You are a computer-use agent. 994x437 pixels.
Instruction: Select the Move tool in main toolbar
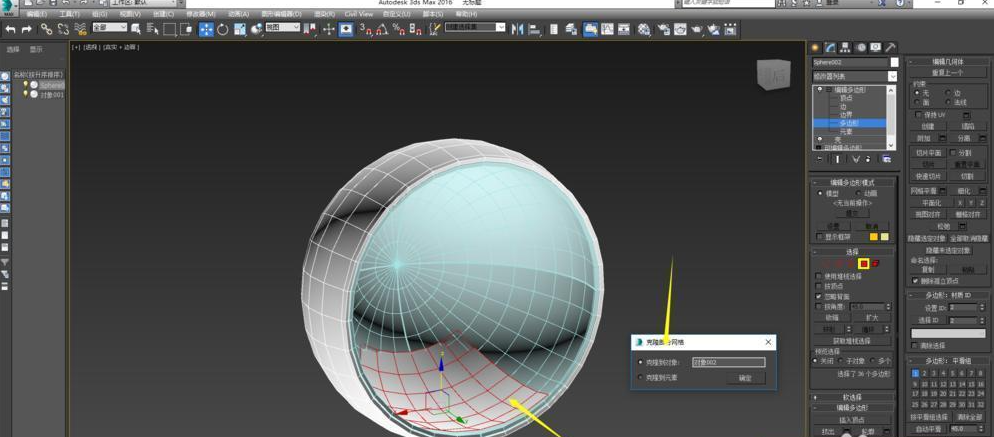coord(206,29)
